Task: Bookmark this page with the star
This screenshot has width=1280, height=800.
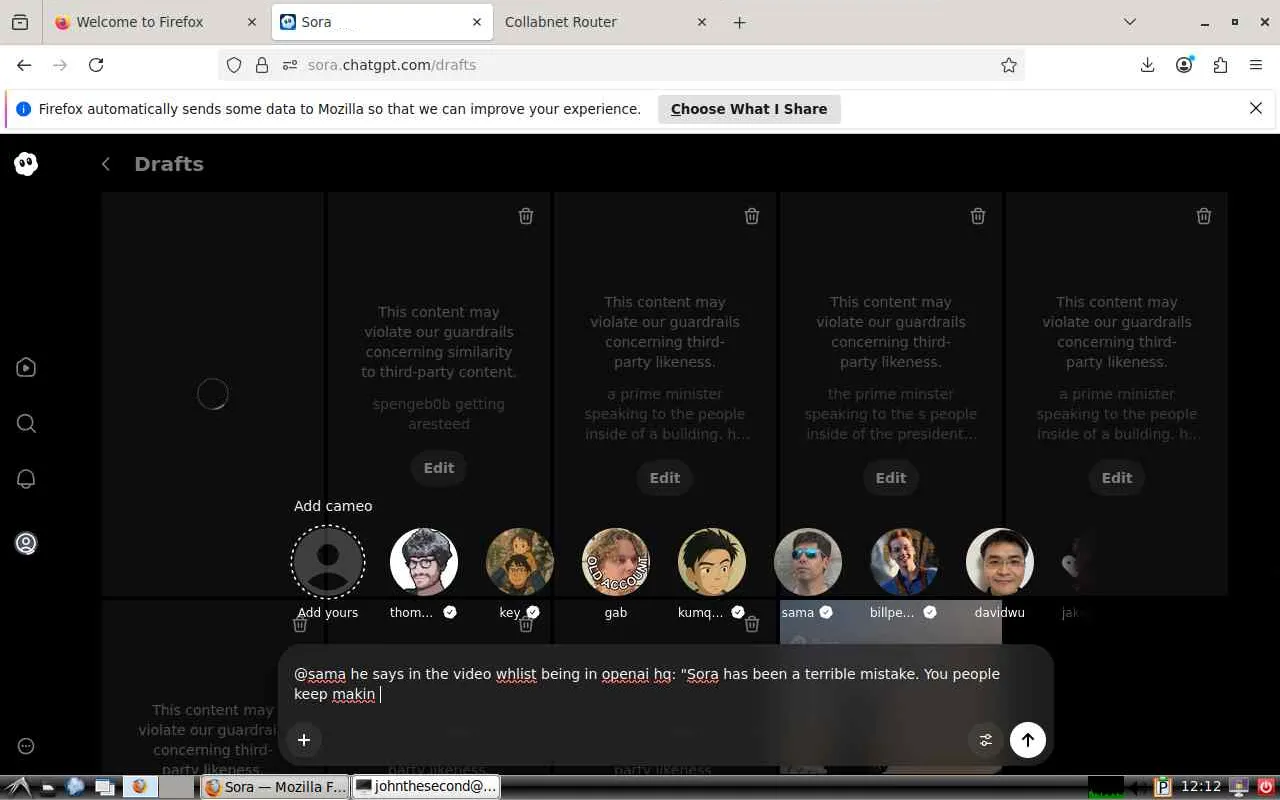Action: pyautogui.click(x=1009, y=65)
